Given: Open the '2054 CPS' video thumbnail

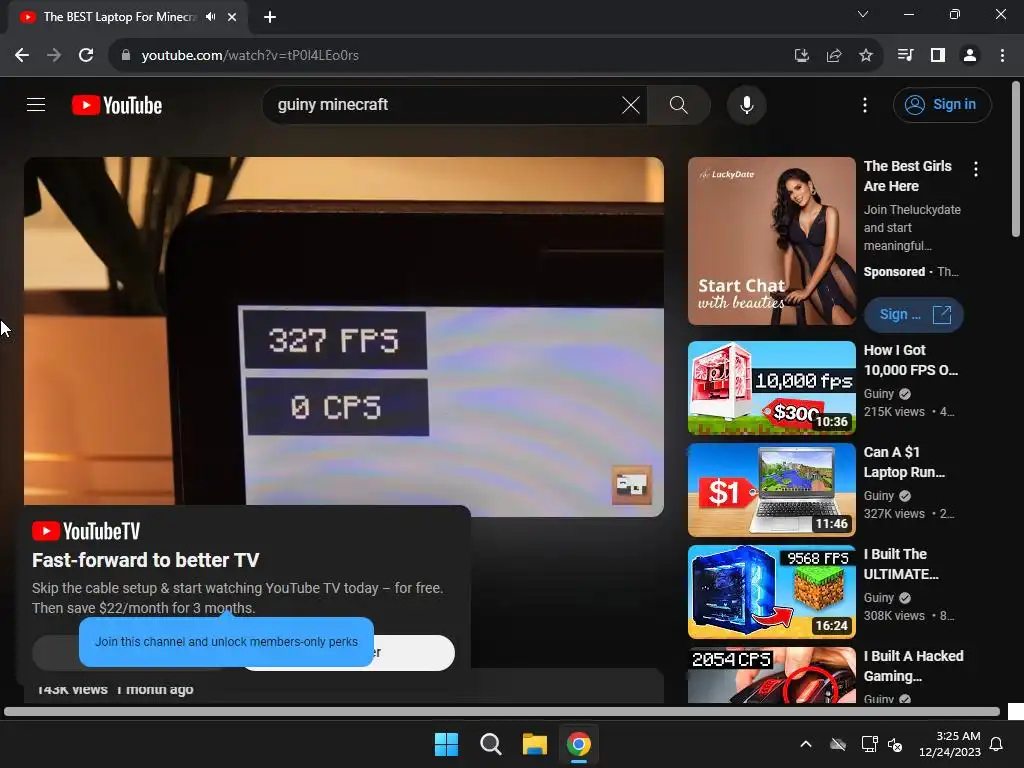Looking at the screenshot, I should coord(771,675).
